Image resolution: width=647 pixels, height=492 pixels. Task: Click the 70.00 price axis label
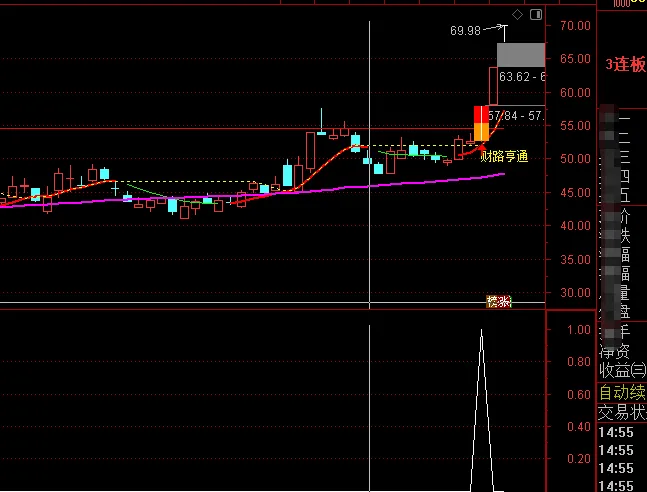(x=575, y=26)
